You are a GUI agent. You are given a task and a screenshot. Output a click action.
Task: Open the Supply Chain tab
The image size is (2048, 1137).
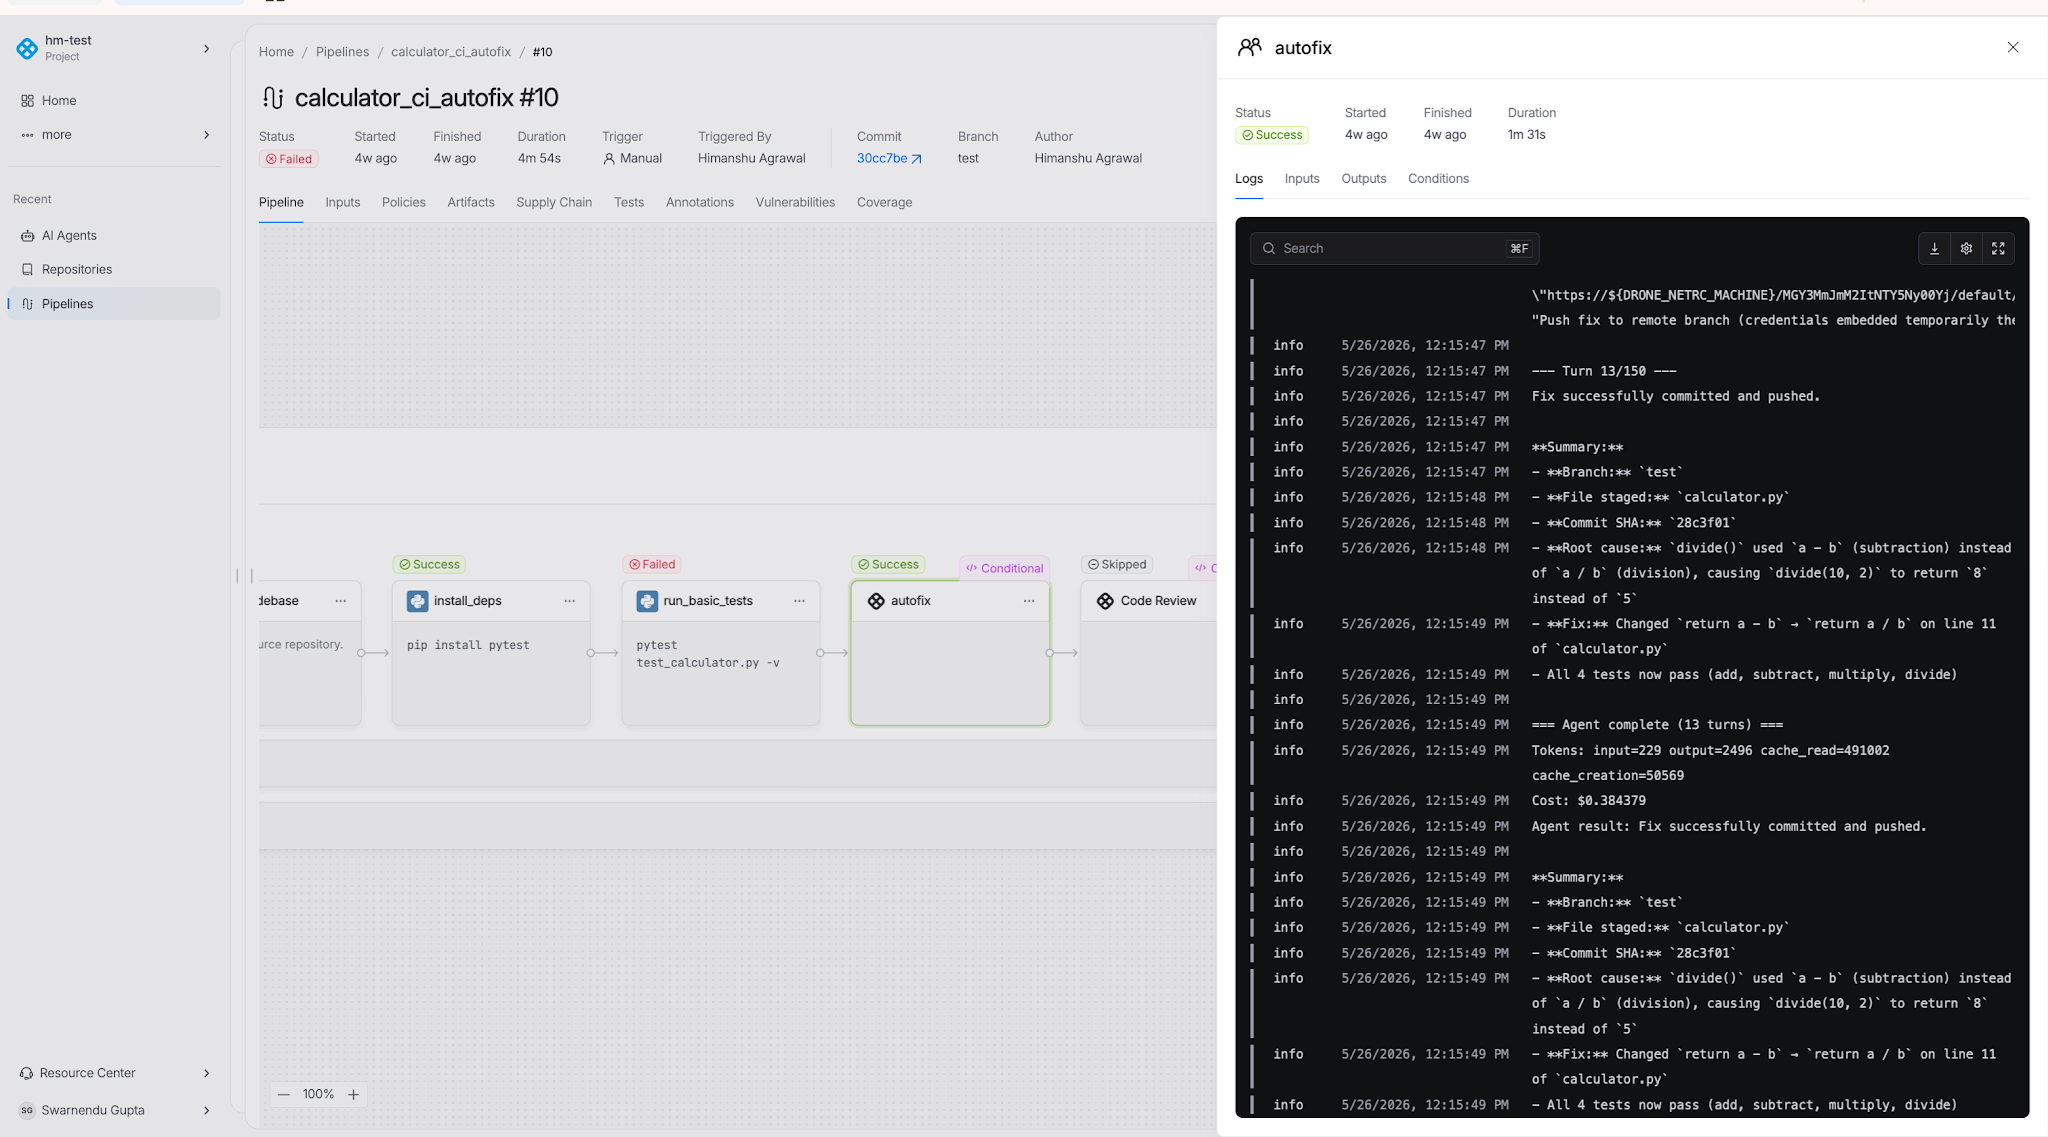(554, 202)
